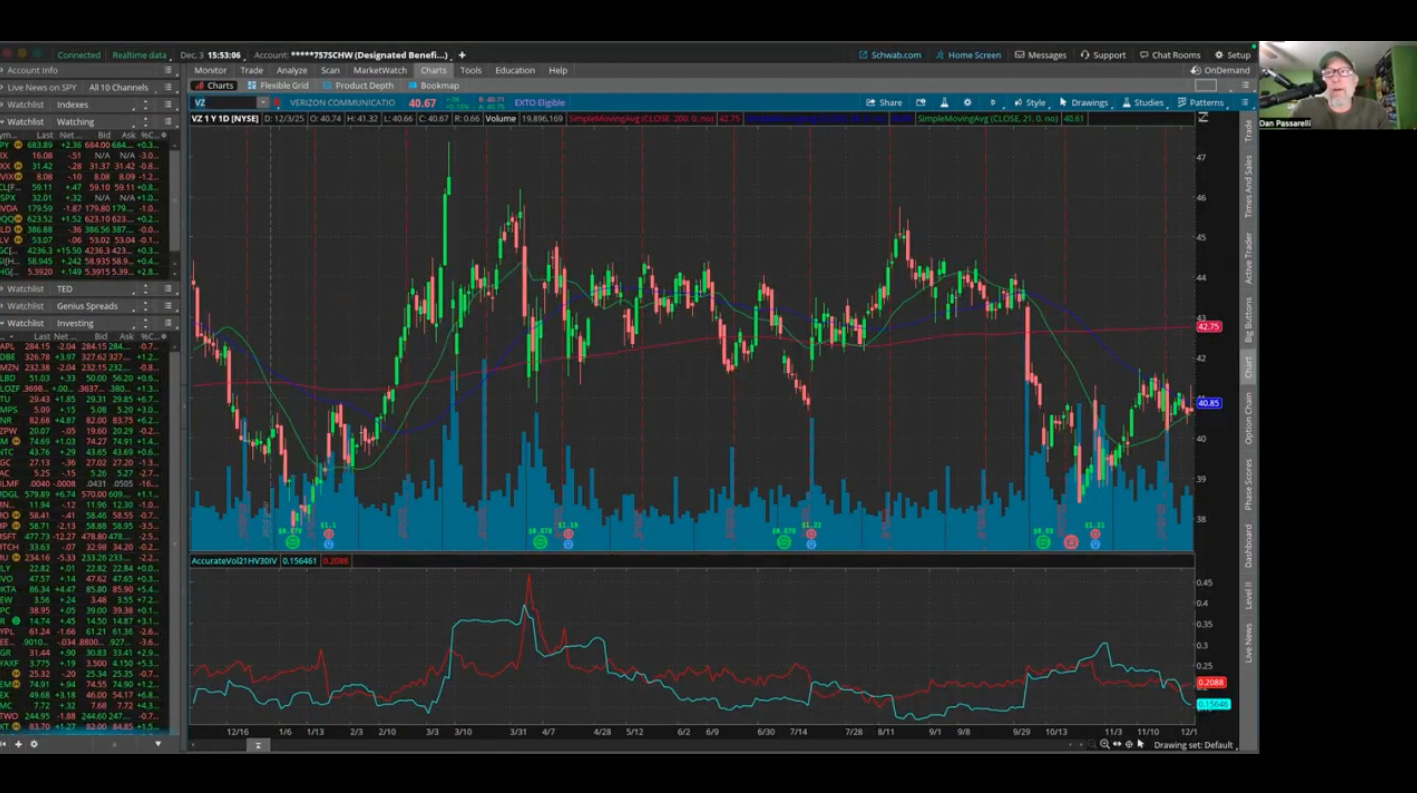1417x793 pixels.
Task: Open the symbol dropdown next to VZ
Action: (263, 102)
